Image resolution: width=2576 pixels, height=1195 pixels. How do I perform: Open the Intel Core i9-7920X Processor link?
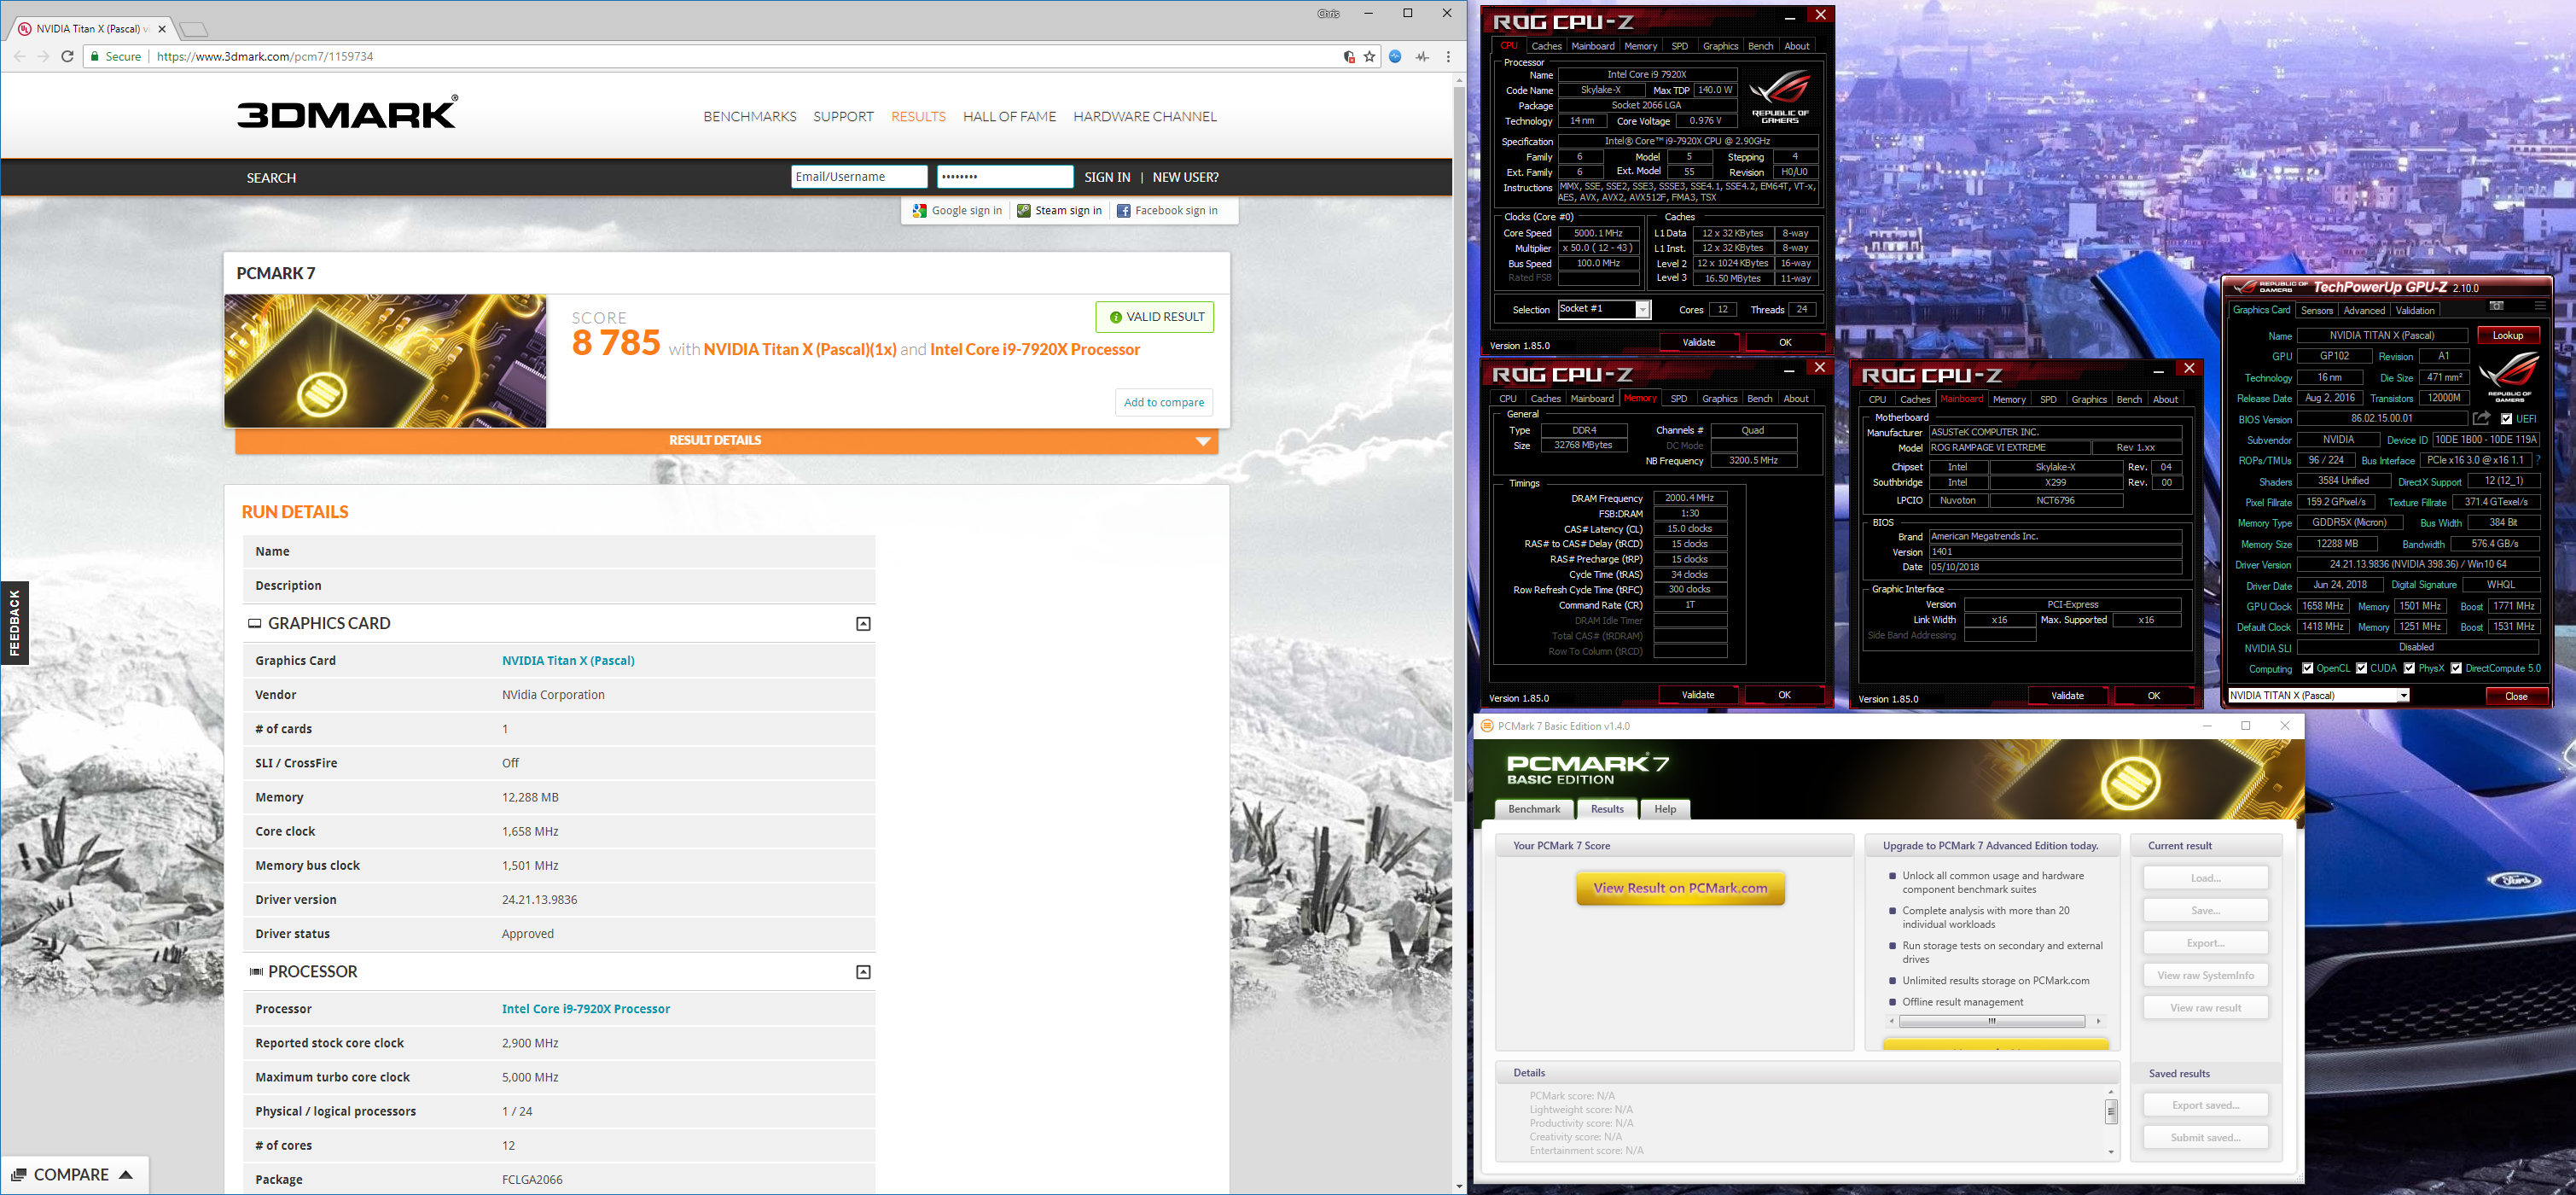click(x=586, y=1009)
